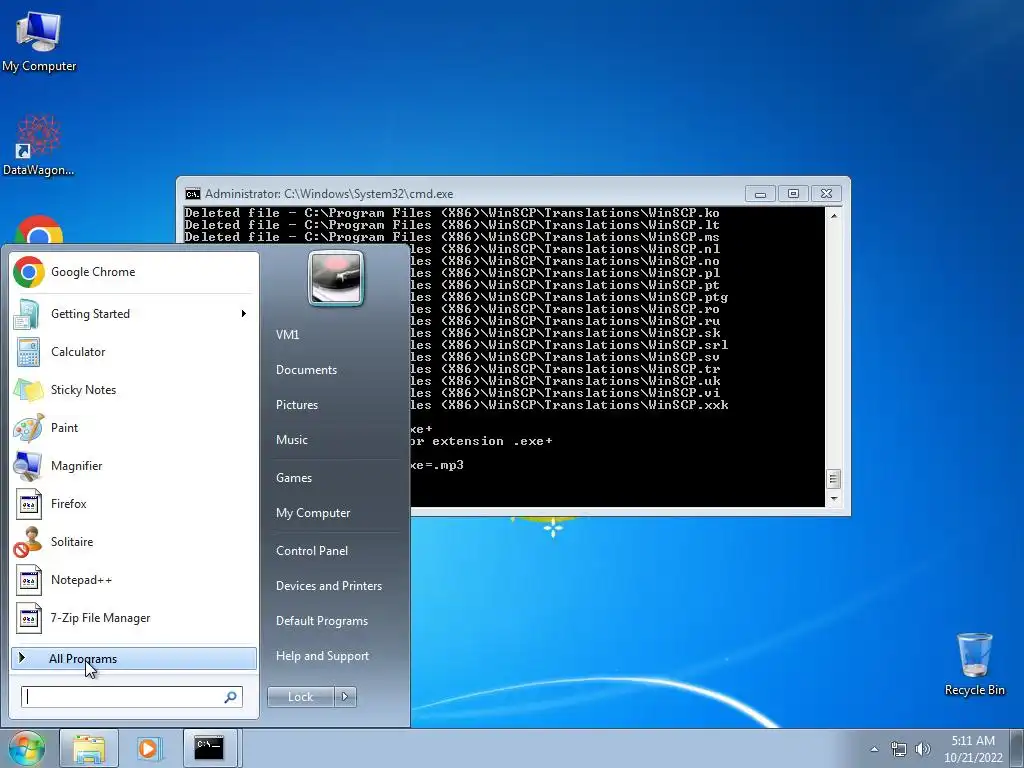This screenshot has height=768, width=1024.
Task: Select the Recycle Bin desktop icon
Action: pos(974,664)
